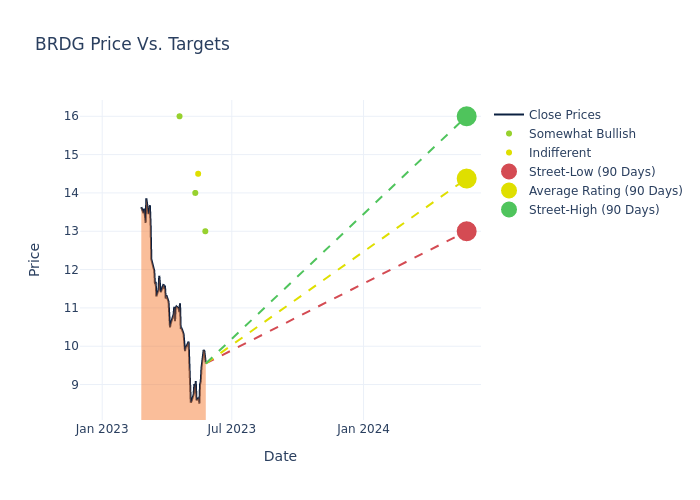Click the large green Street-High marker on chart
700x500 pixels.
[x=466, y=116]
